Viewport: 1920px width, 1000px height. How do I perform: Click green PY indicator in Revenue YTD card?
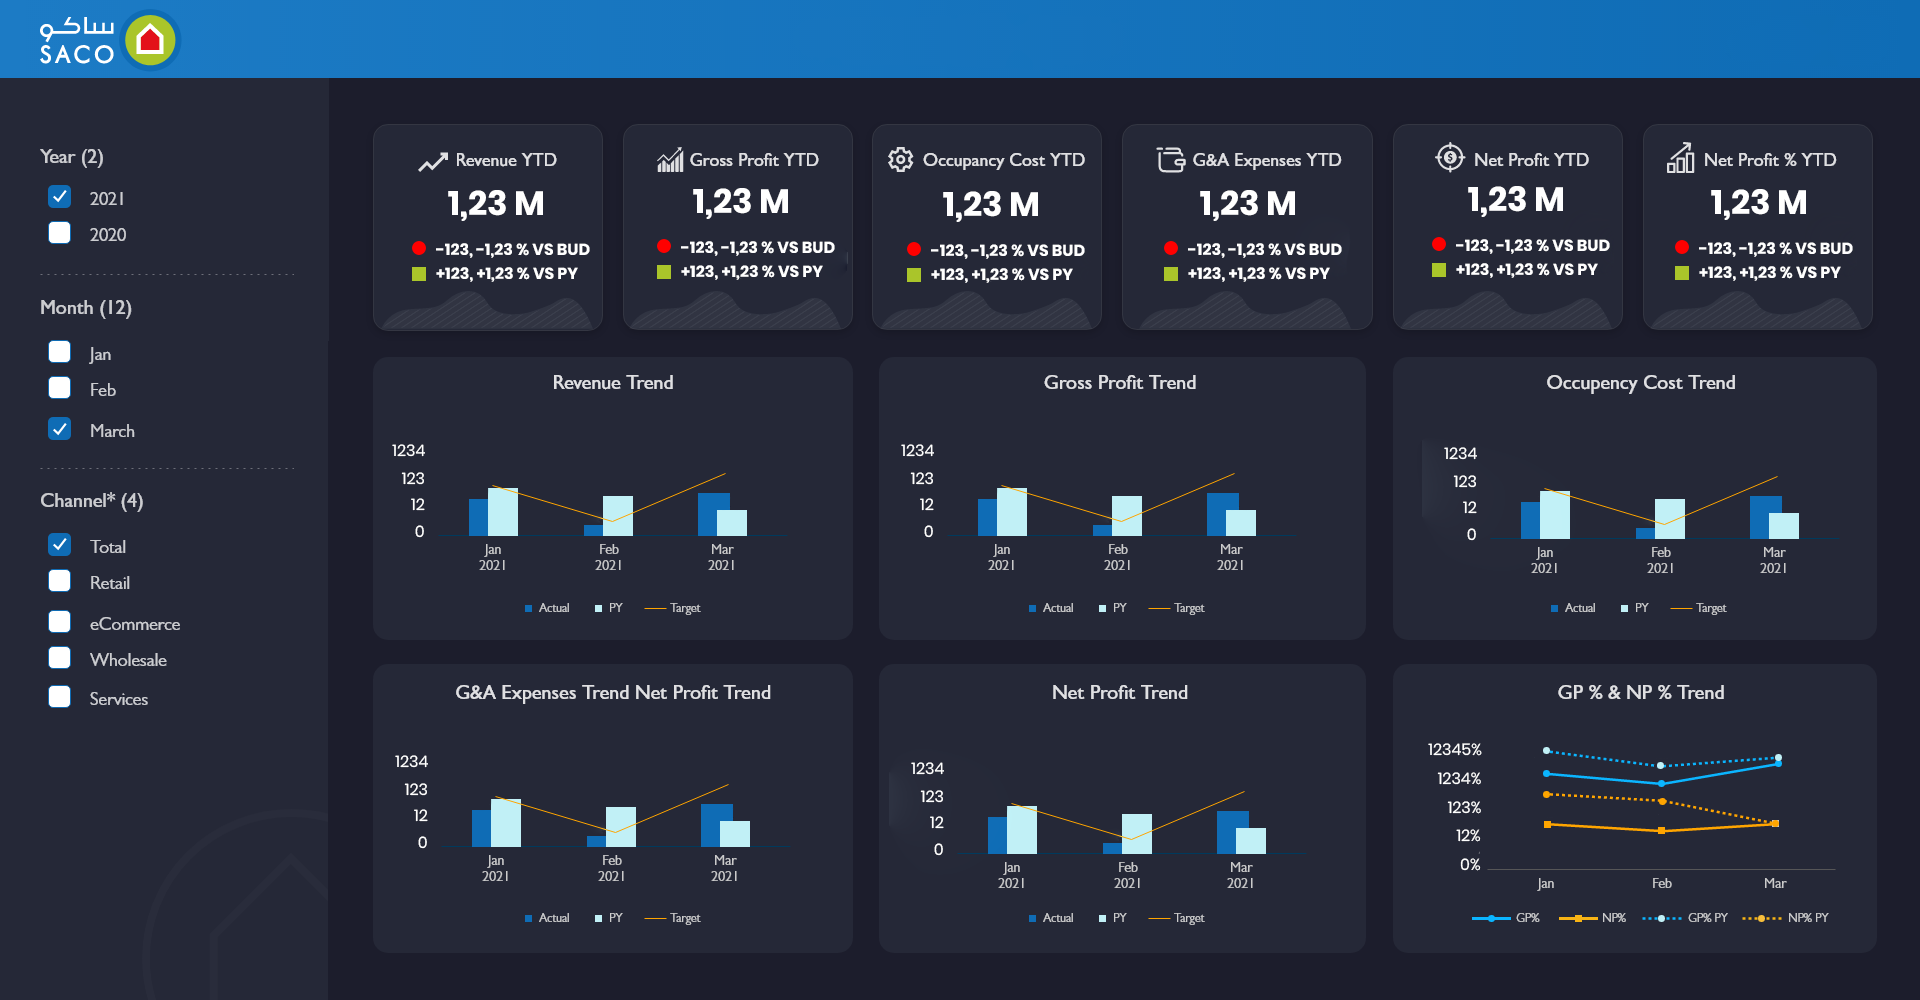[x=418, y=274]
